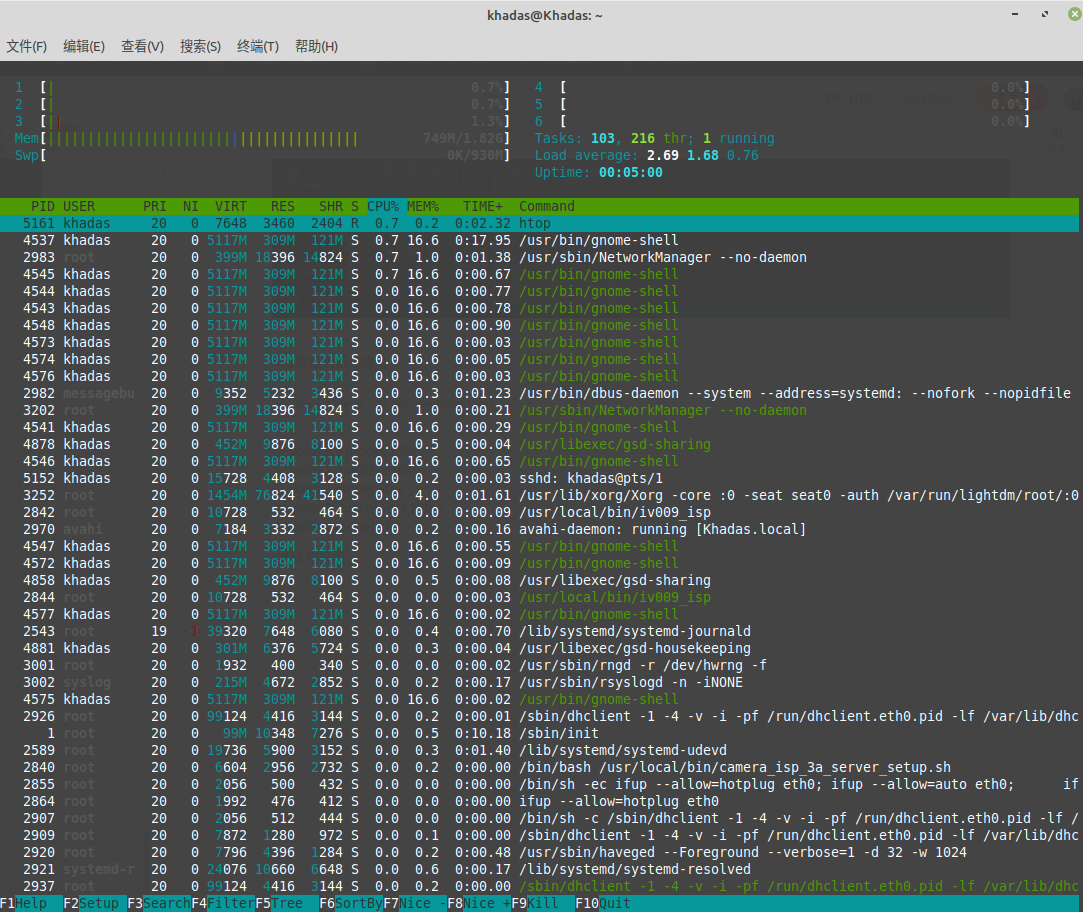Image resolution: width=1083 pixels, height=912 pixels.
Task: Select iv009_isp process row PID 2842
Action: coord(539,513)
